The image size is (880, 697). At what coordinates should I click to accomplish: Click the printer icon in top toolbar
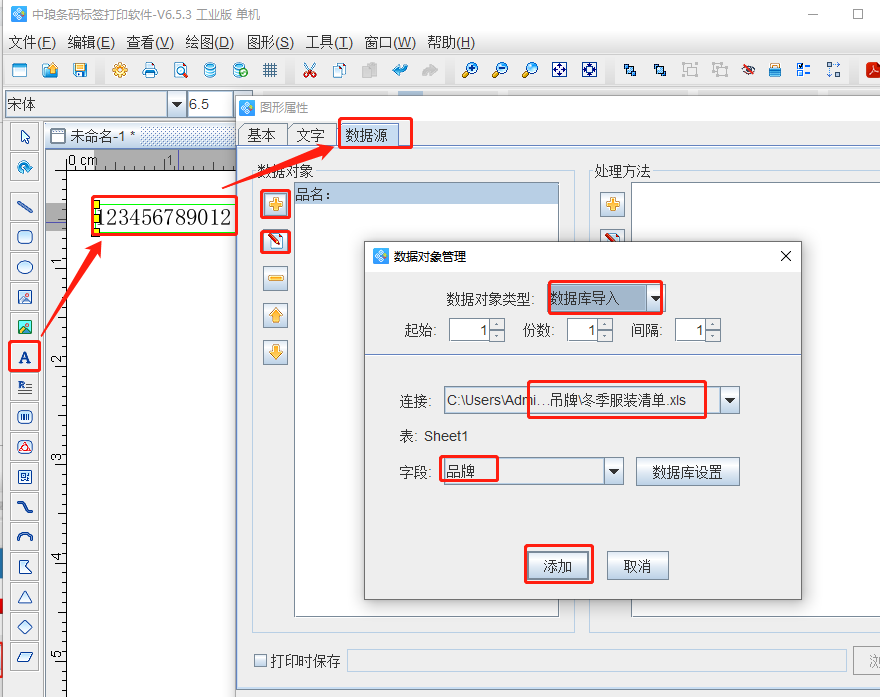(150, 70)
